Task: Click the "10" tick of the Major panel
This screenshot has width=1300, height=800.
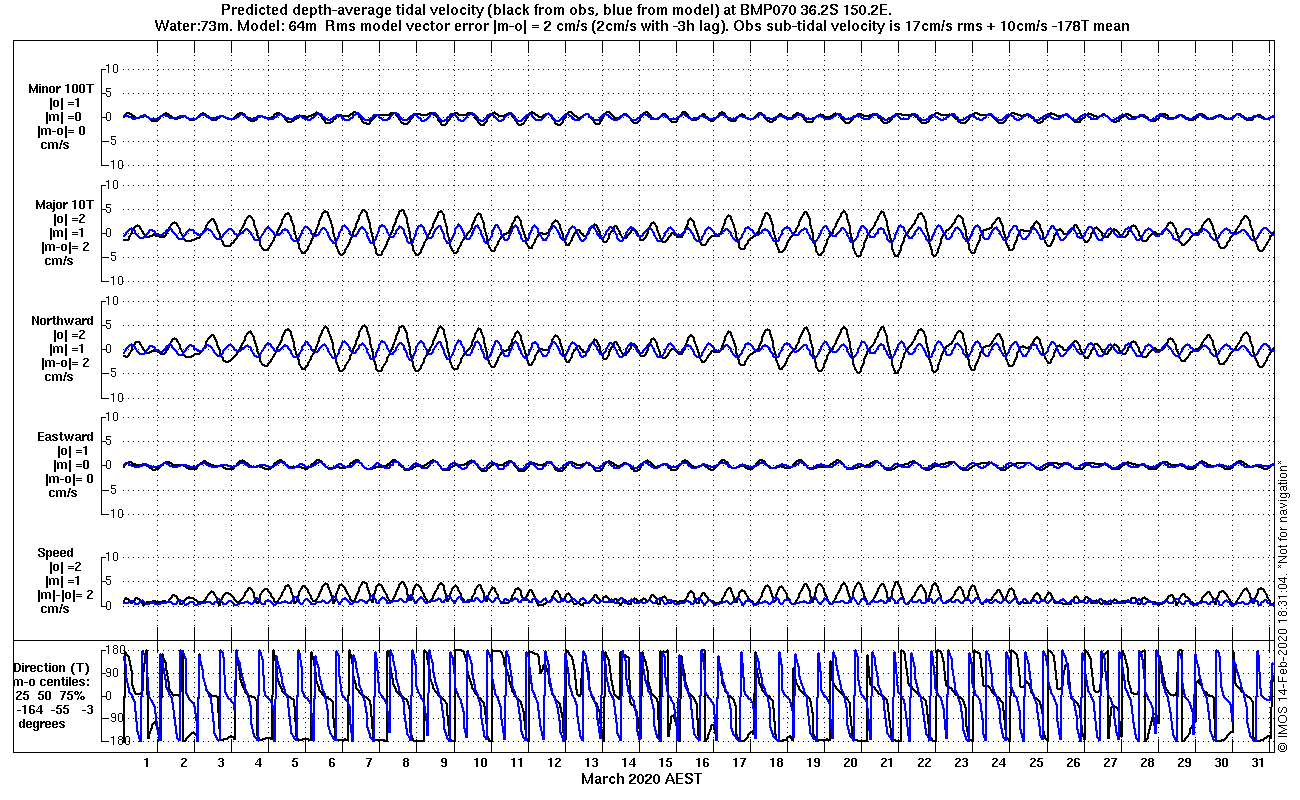Action: click(113, 185)
